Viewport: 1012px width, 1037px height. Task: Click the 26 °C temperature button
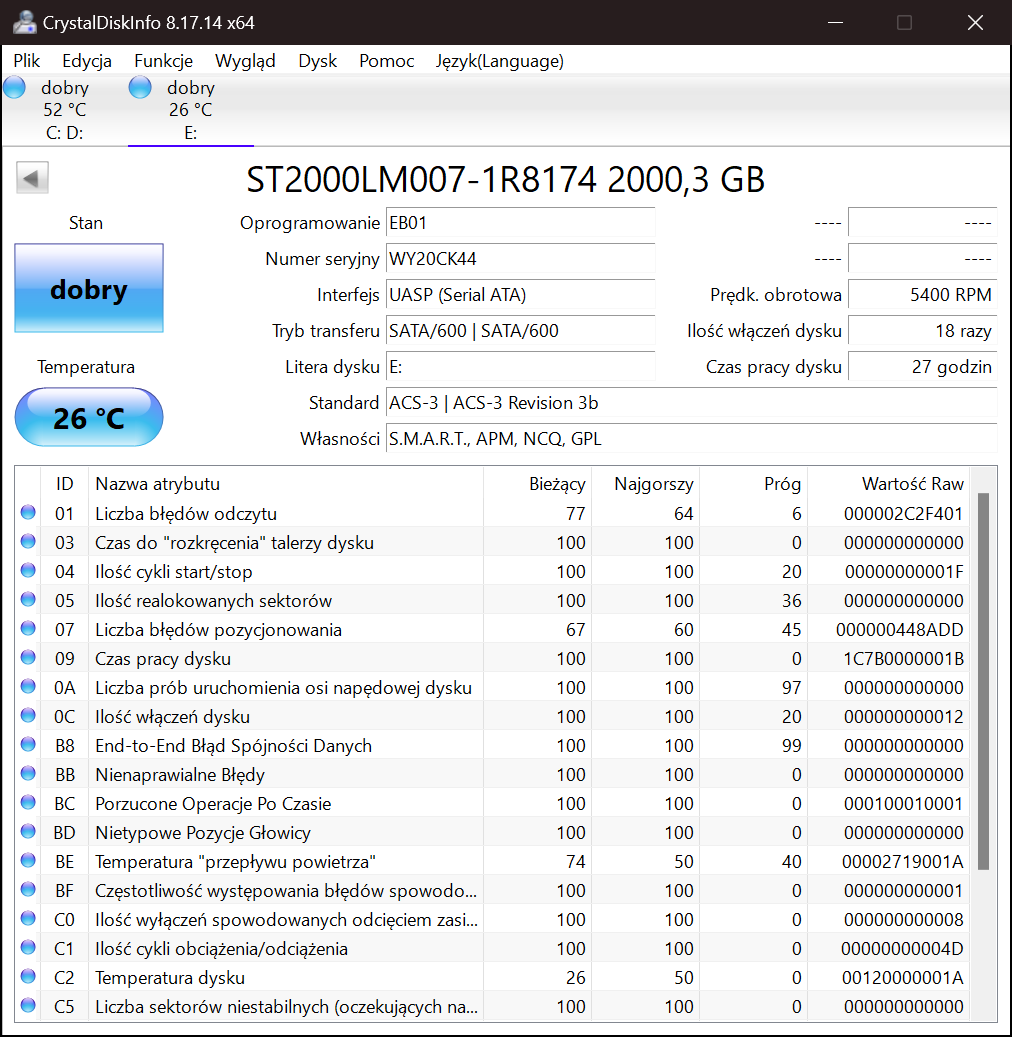(89, 417)
